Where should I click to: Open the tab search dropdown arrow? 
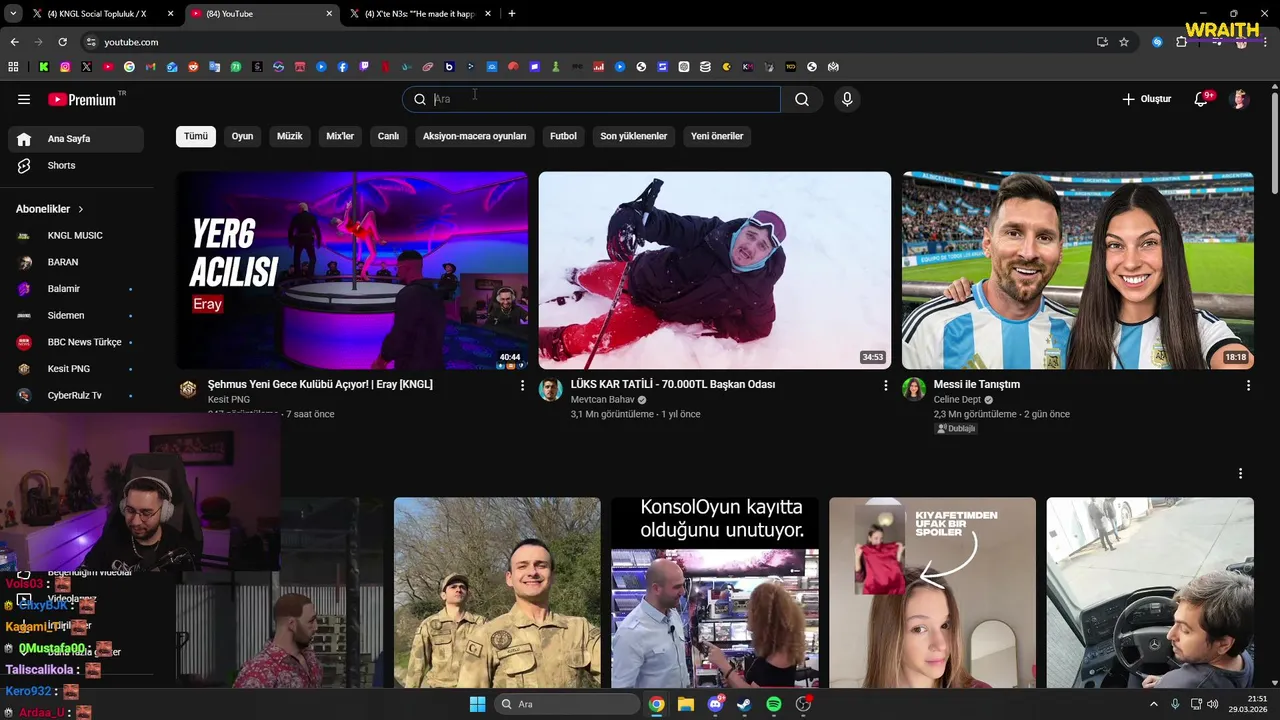pos(12,14)
